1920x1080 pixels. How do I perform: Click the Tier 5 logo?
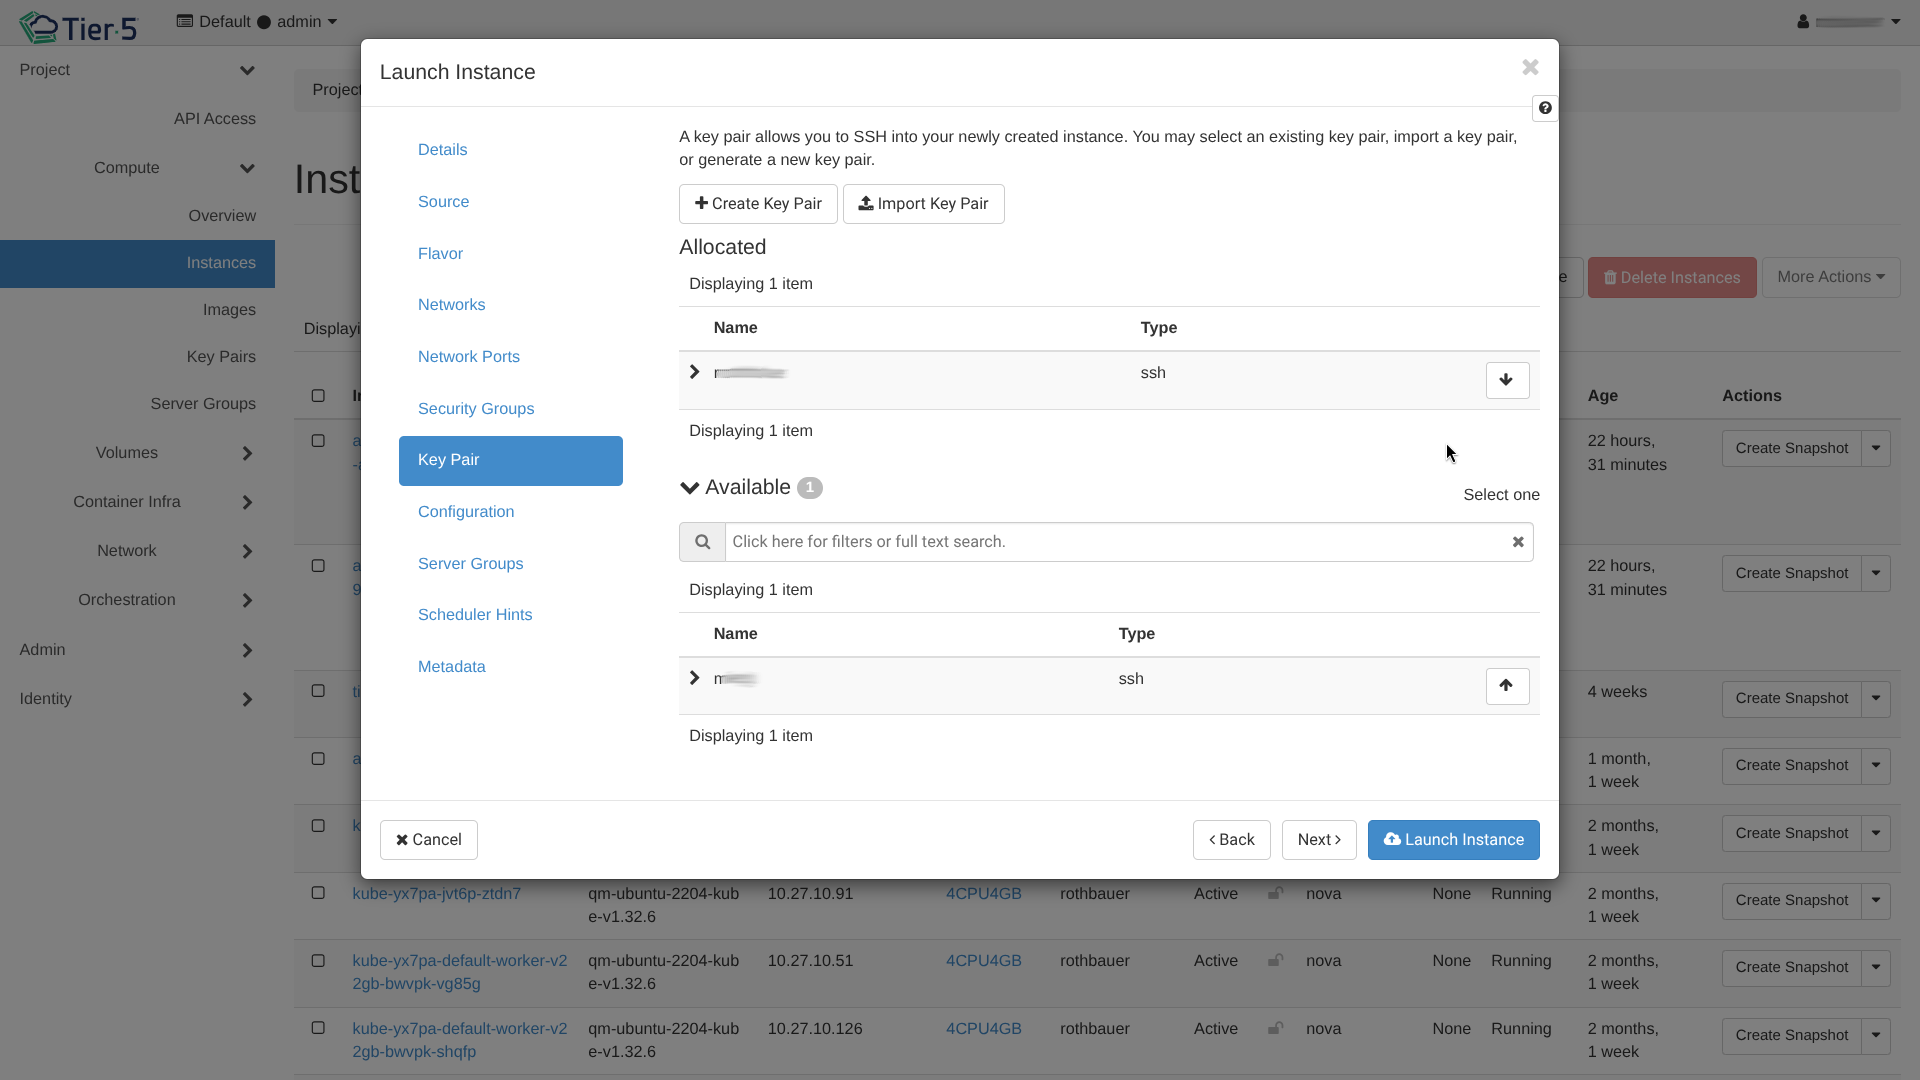click(78, 27)
